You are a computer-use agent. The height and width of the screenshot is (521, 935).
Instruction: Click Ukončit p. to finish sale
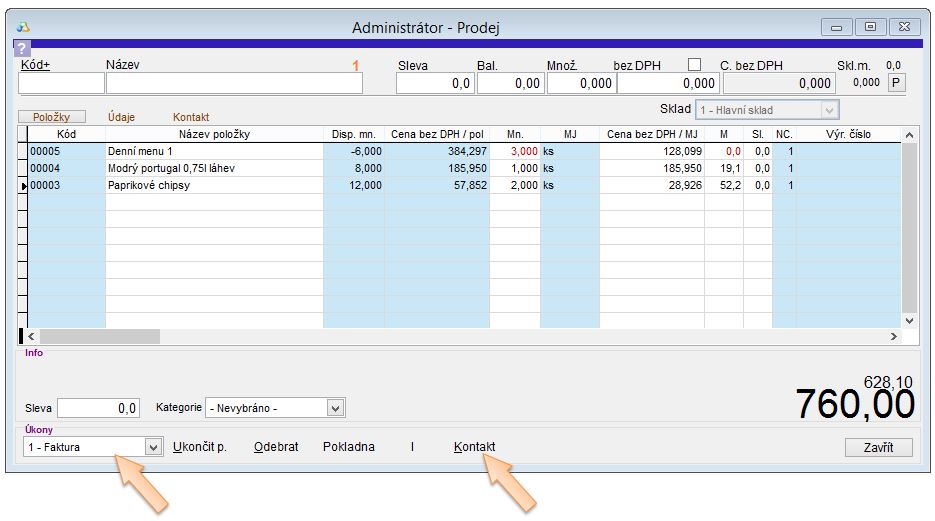200,447
